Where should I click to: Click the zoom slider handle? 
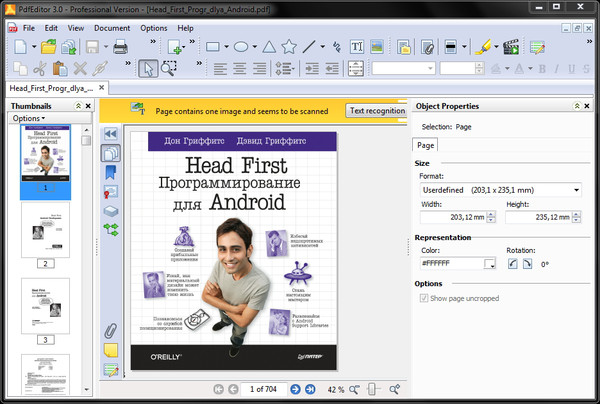372,389
